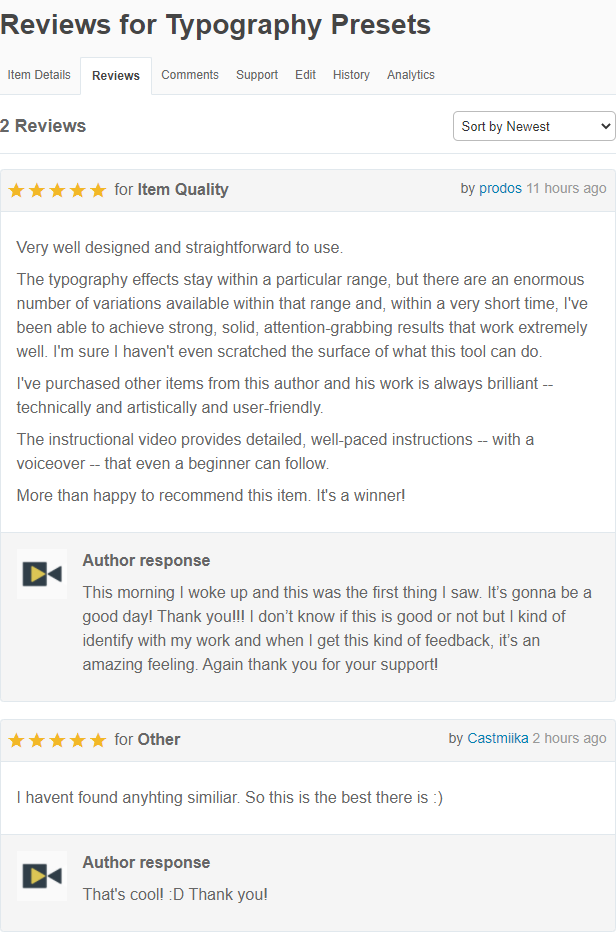Click fifth star of the Other review
The height and width of the screenshot is (934, 616).
(98, 740)
